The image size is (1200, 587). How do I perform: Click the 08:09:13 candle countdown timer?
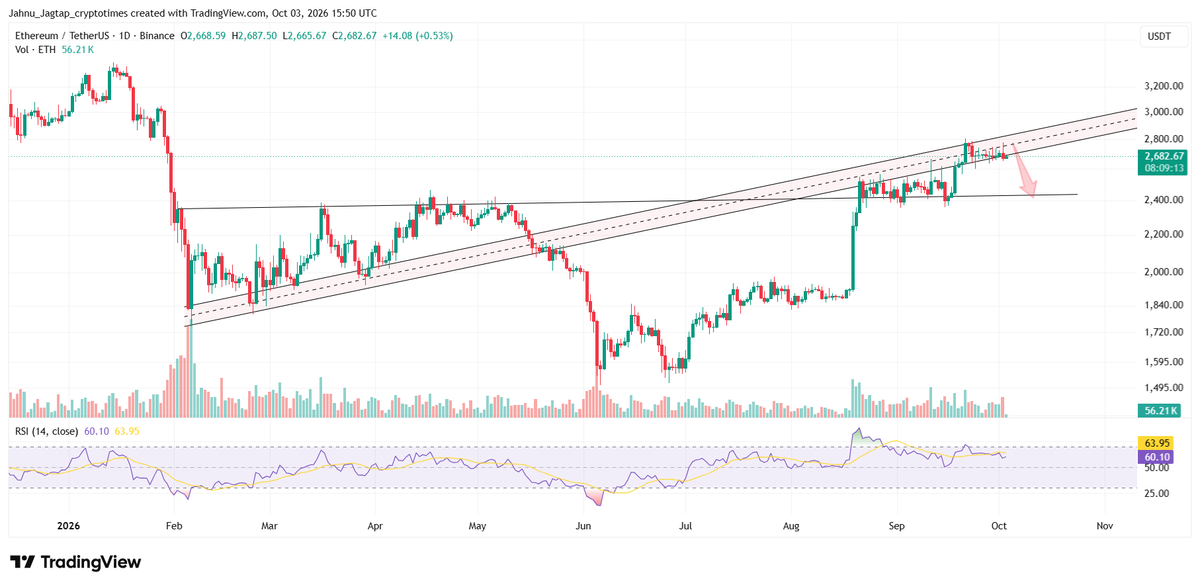tap(1162, 168)
